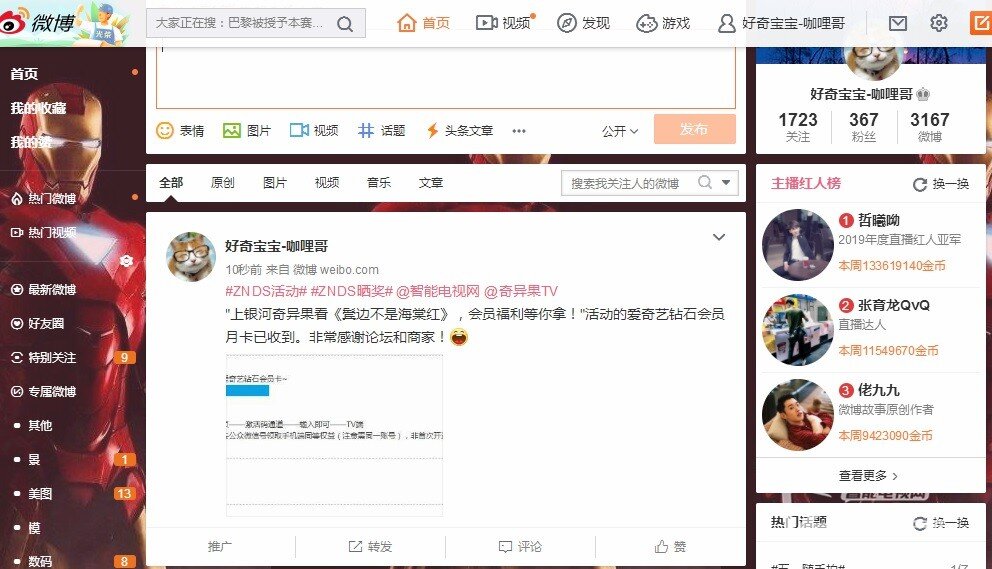Click 转发 repost button
This screenshot has height=569, width=992.
tap(370, 546)
